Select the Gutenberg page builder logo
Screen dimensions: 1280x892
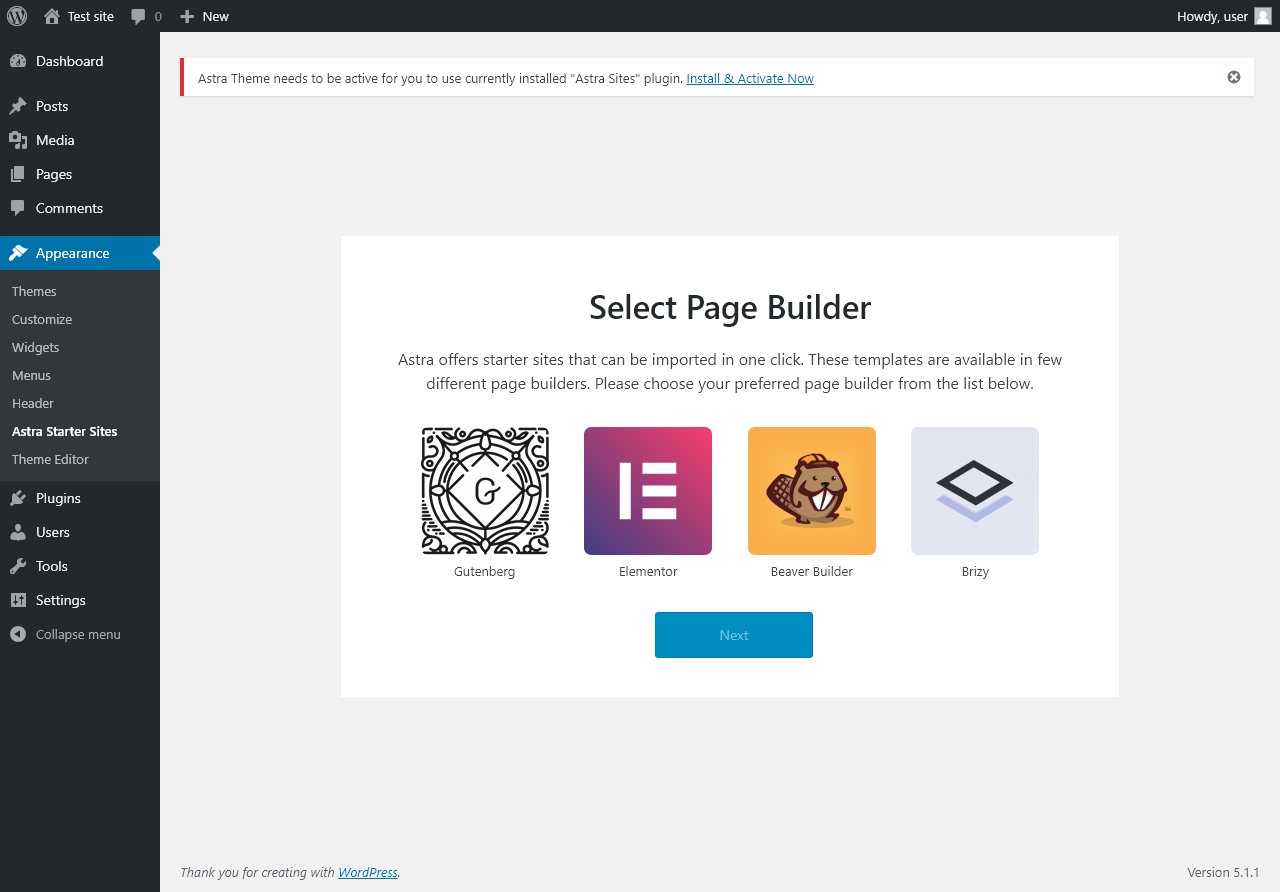(485, 491)
